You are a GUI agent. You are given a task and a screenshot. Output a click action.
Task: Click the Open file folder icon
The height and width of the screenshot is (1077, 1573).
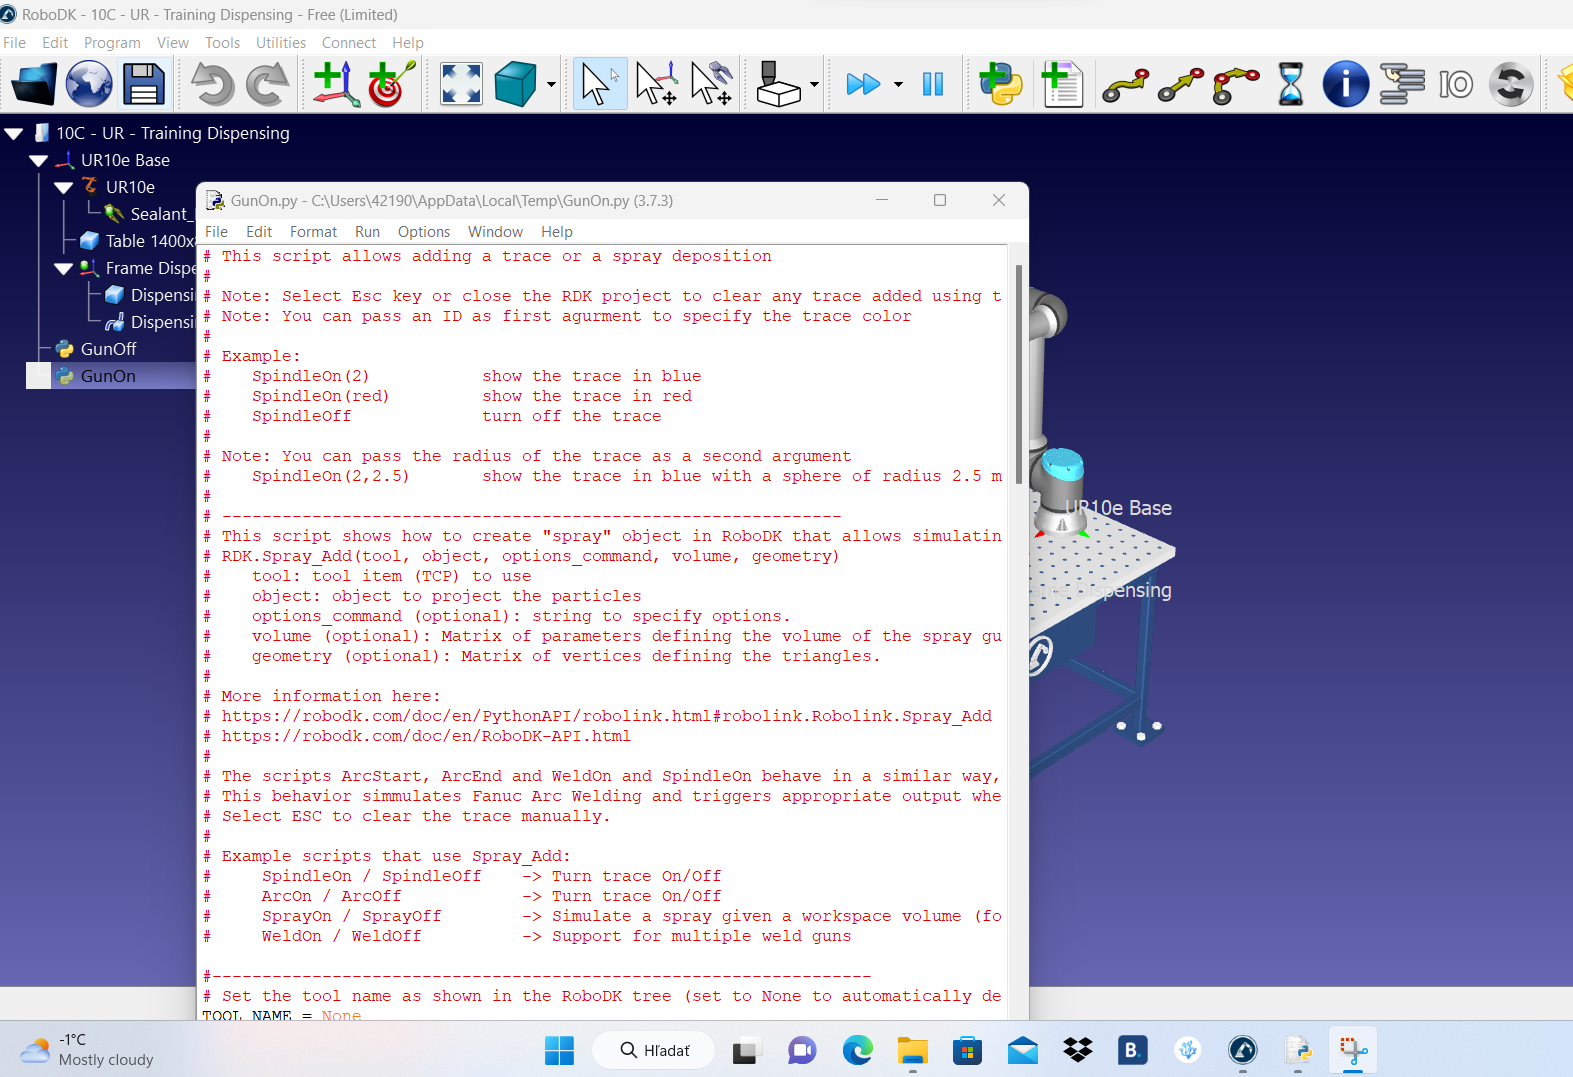34,84
